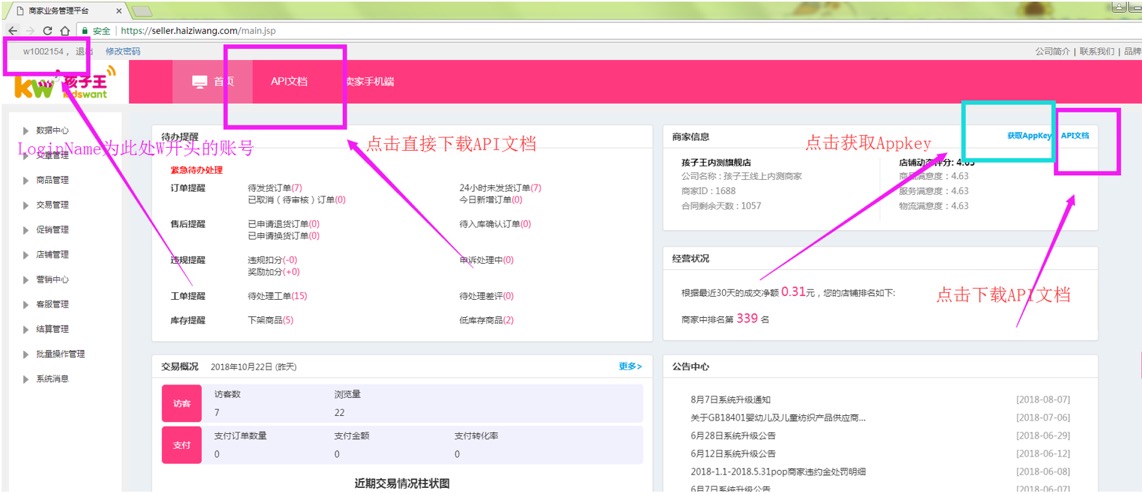
Task: Click the username w1002154
Action: [45, 52]
